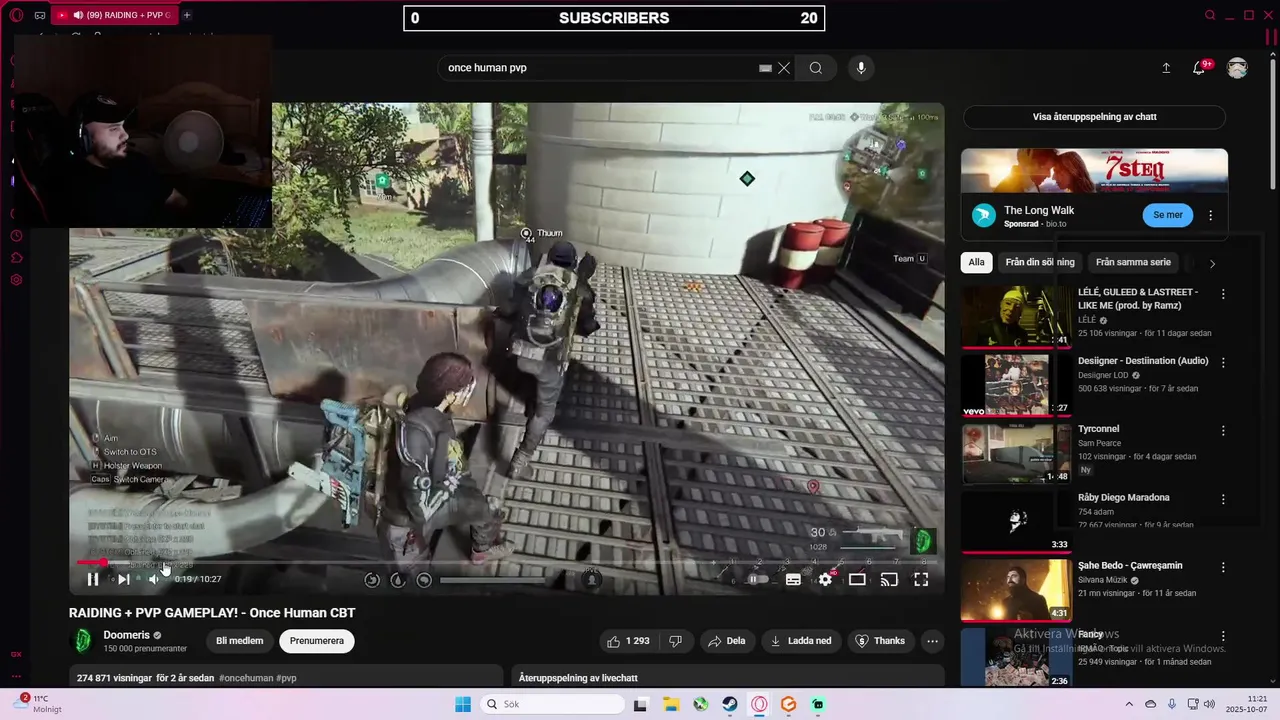Dislike the video
The image size is (1280, 720).
[x=676, y=641]
